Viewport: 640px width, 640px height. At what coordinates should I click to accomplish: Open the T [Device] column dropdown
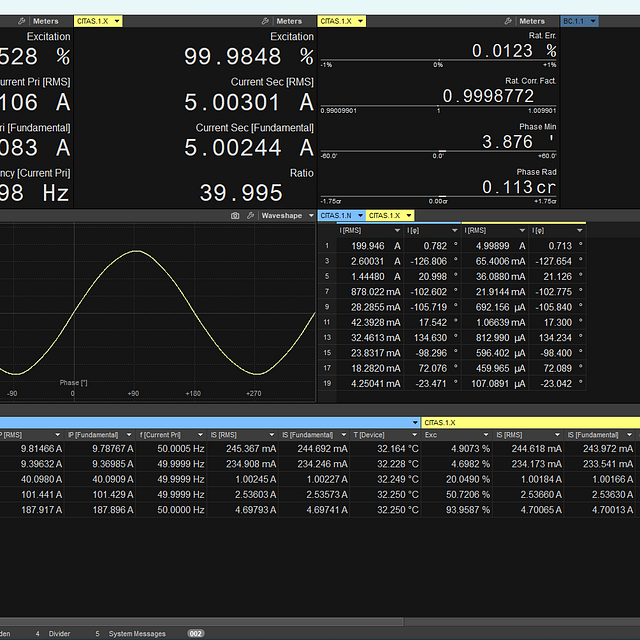tap(415, 435)
